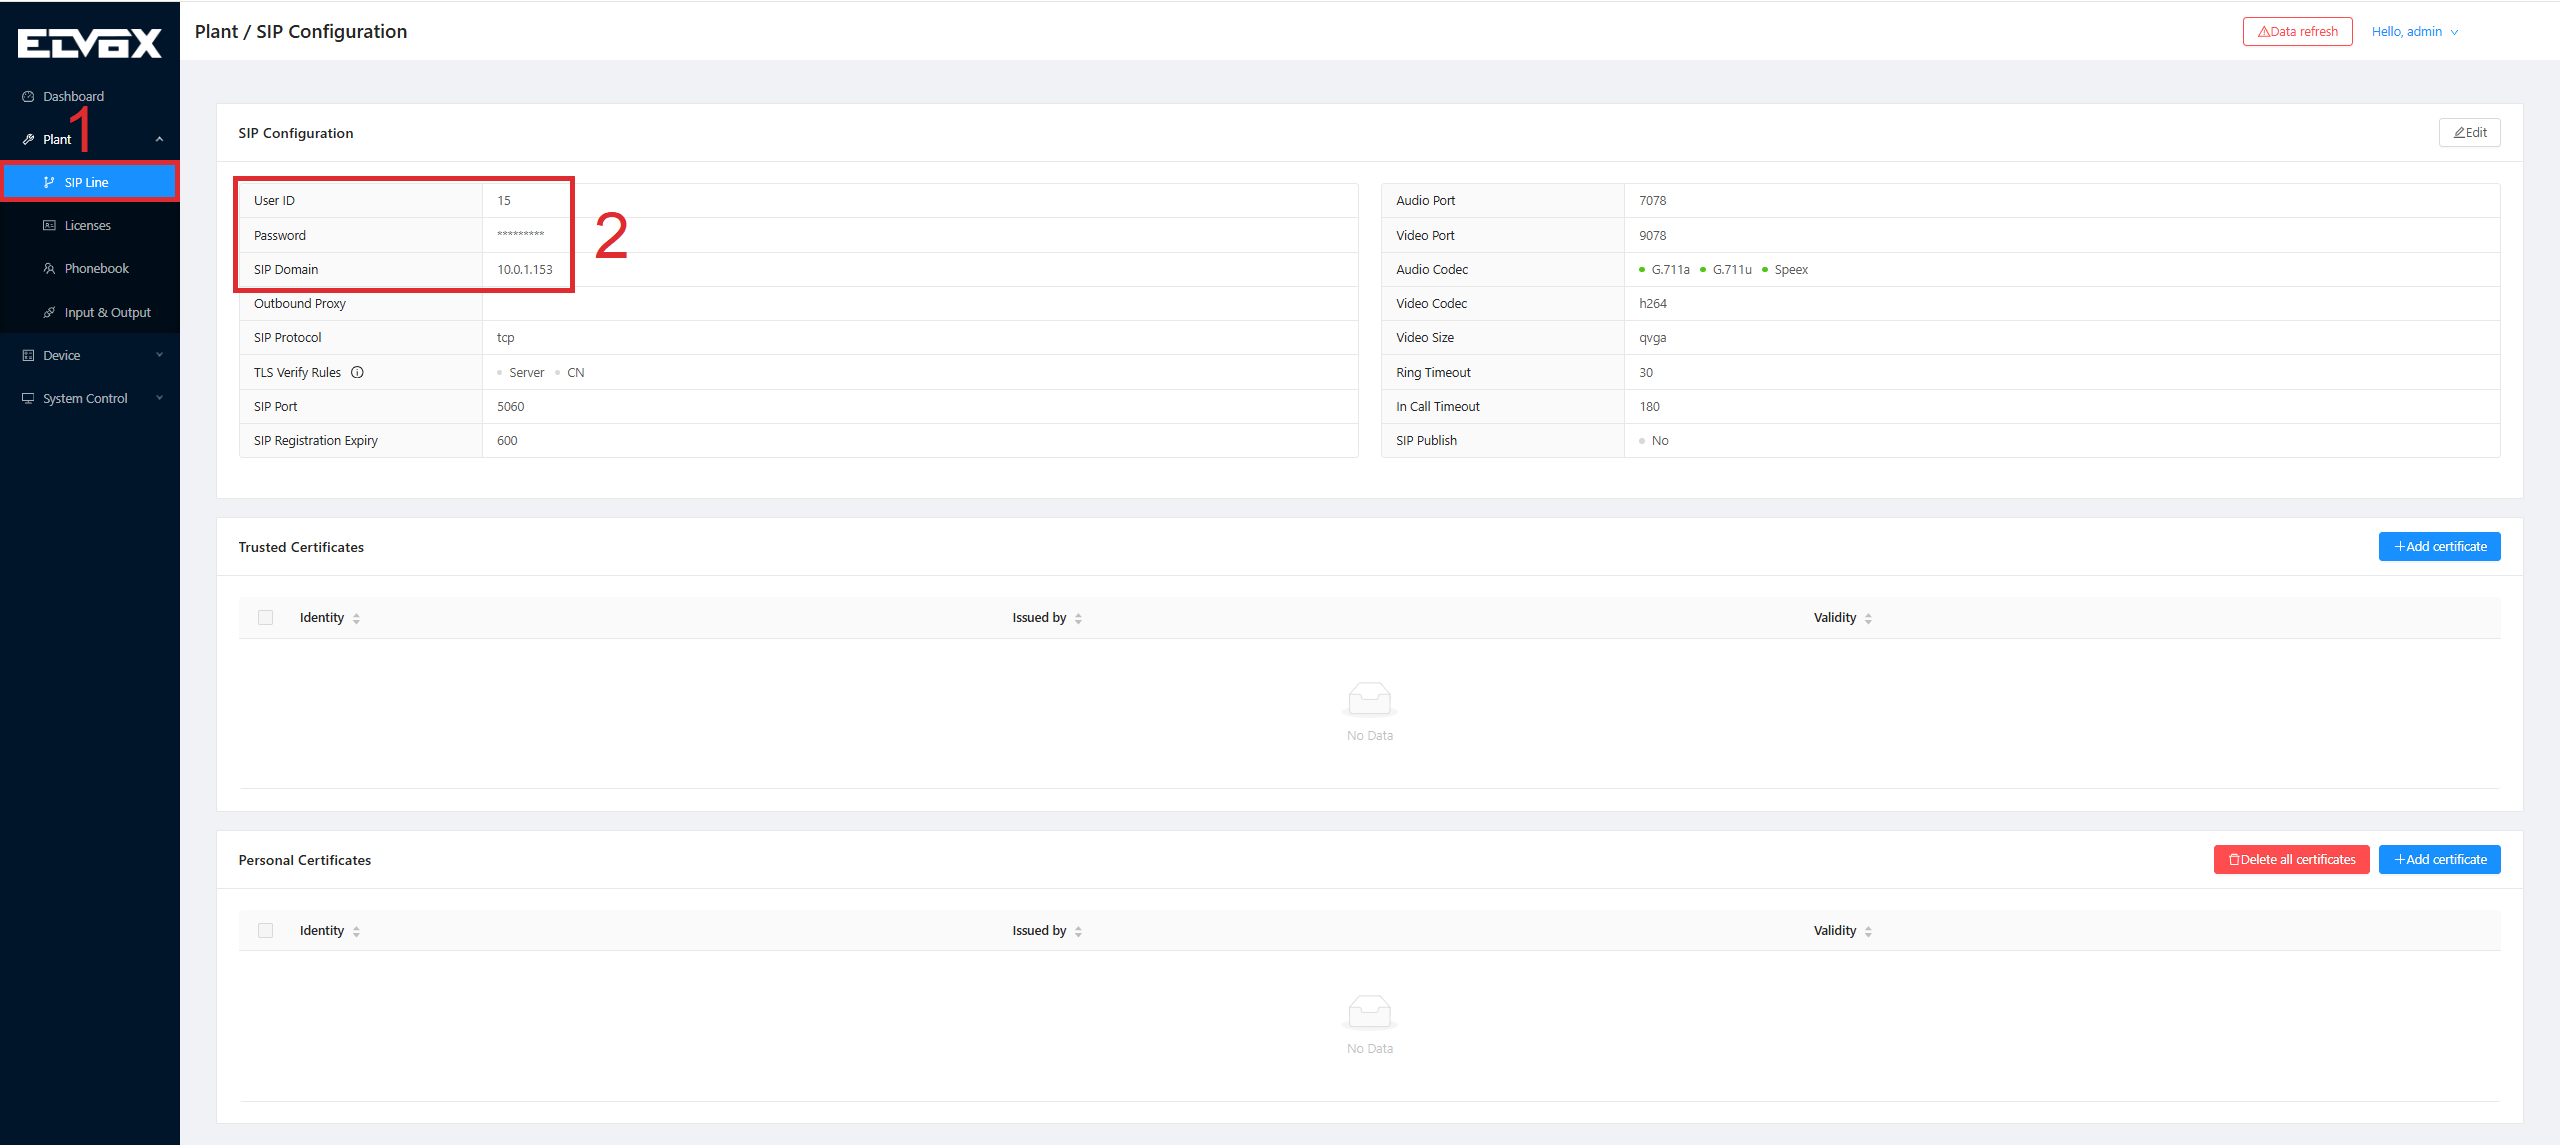The image size is (2560, 1145).
Task: Open the Hello, admin dropdown
Action: (2414, 32)
